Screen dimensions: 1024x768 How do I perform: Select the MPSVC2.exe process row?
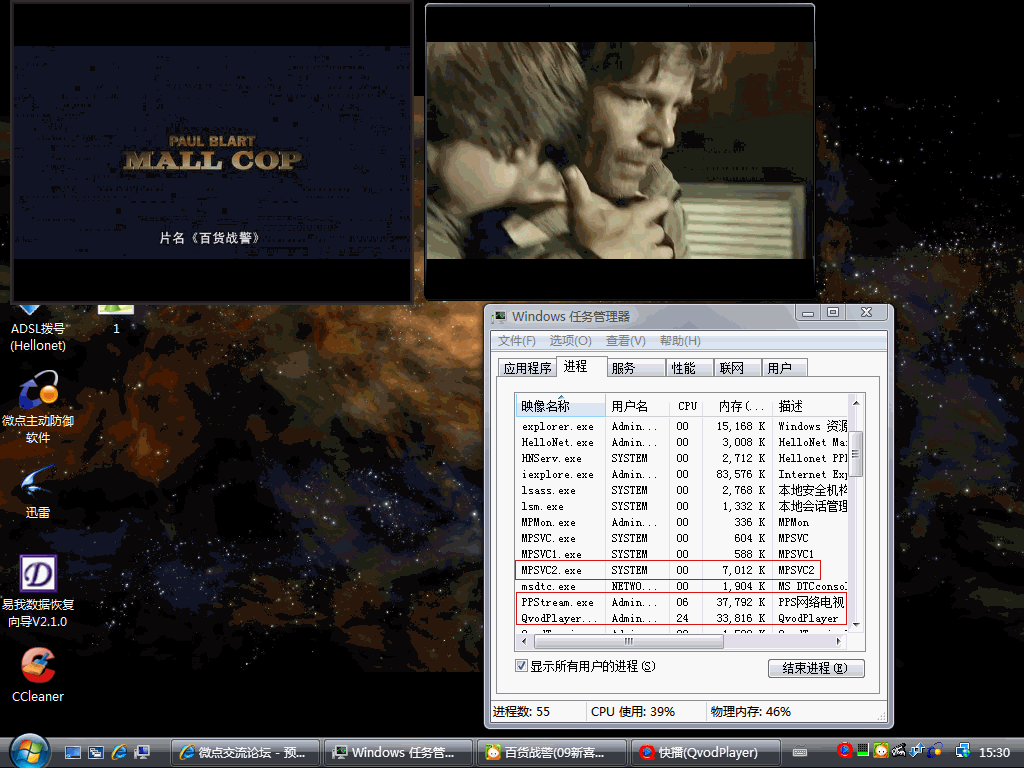(x=681, y=570)
